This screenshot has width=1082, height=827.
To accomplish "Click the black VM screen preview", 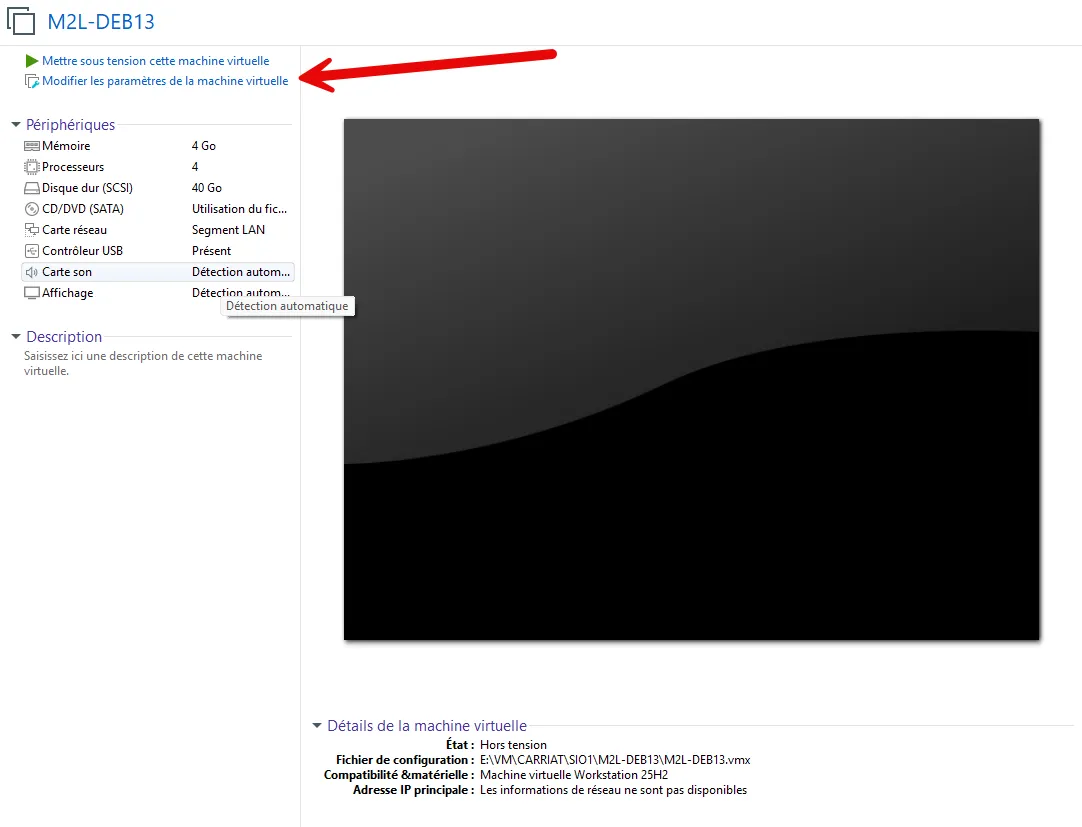I will point(691,380).
